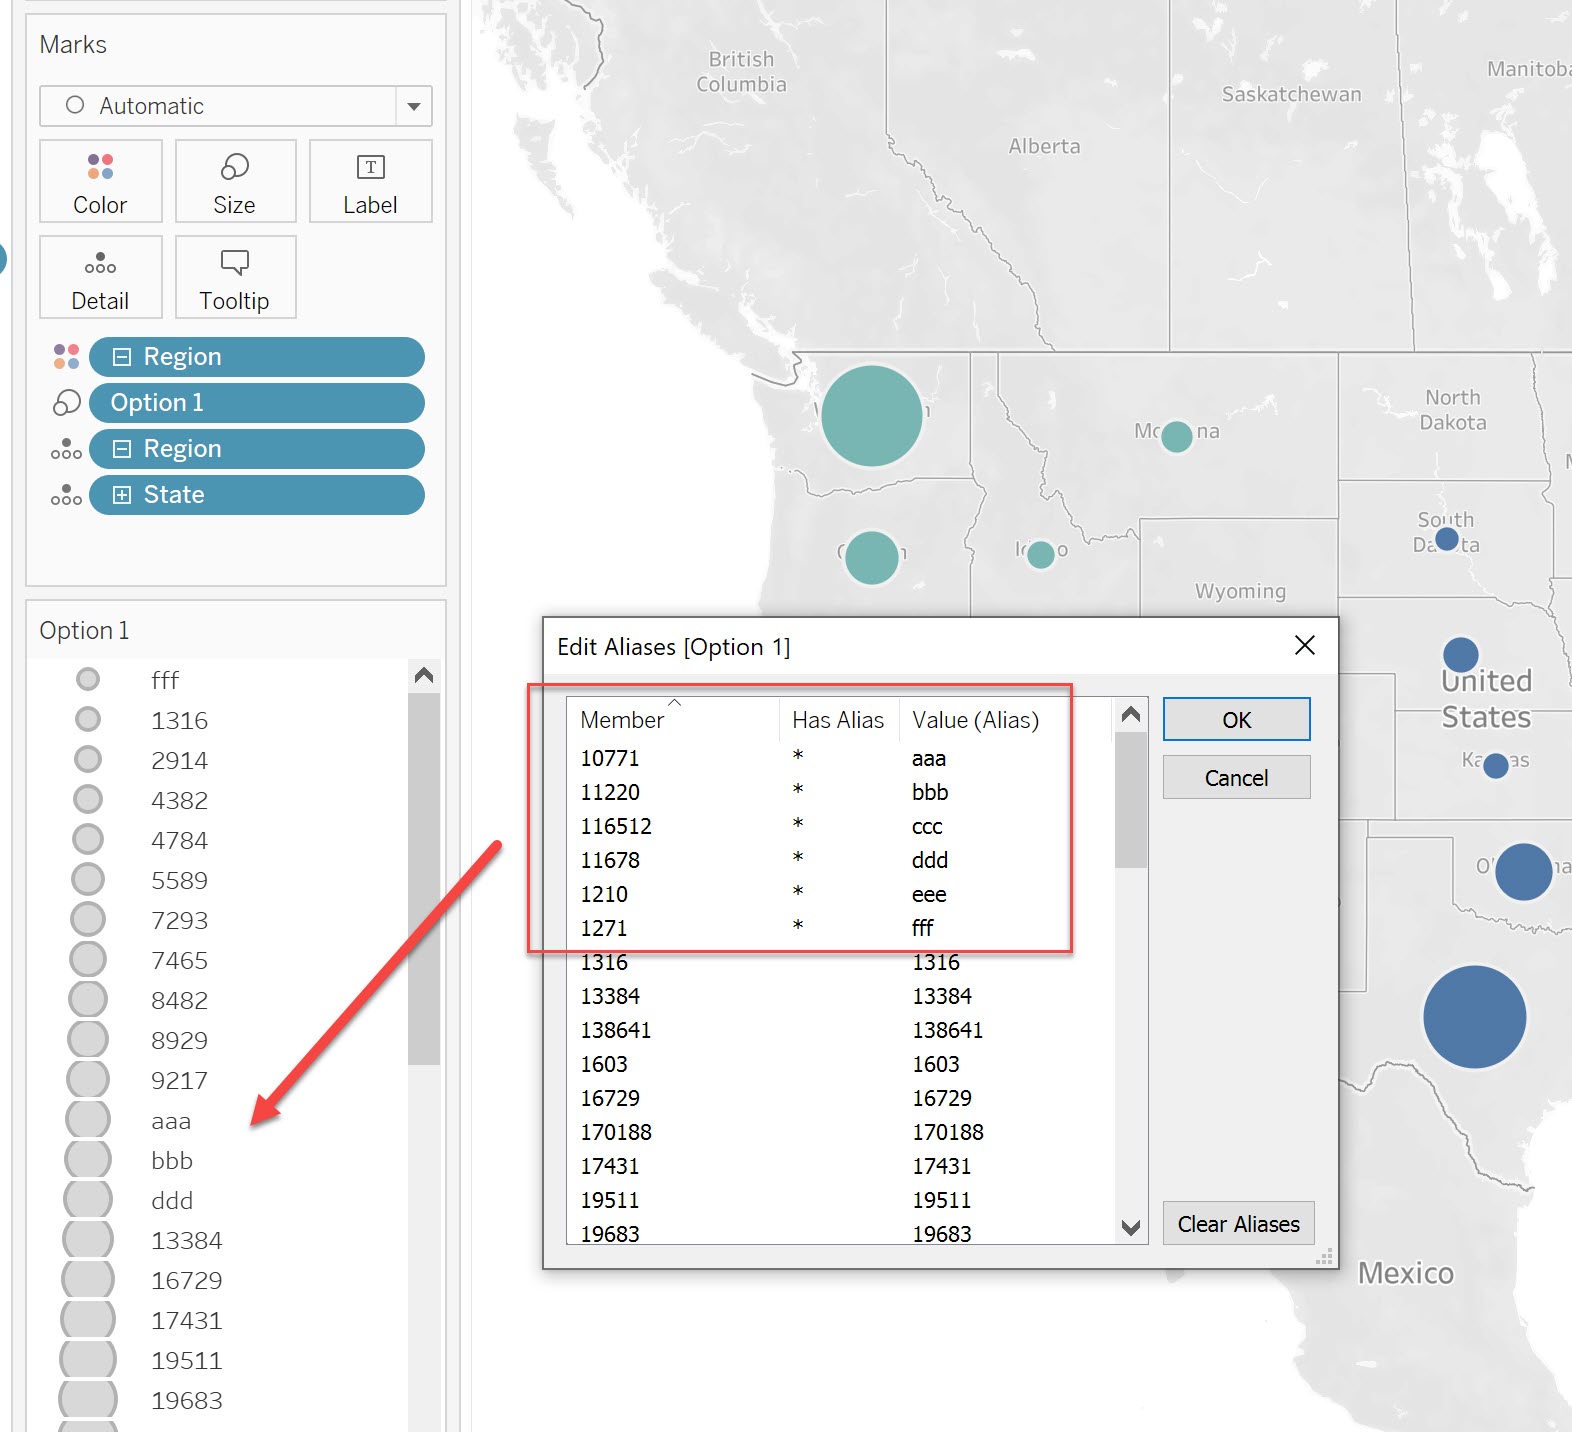Select member 10771 row
The width and height of the screenshot is (1572, 1432).
[x=840, y=758]
